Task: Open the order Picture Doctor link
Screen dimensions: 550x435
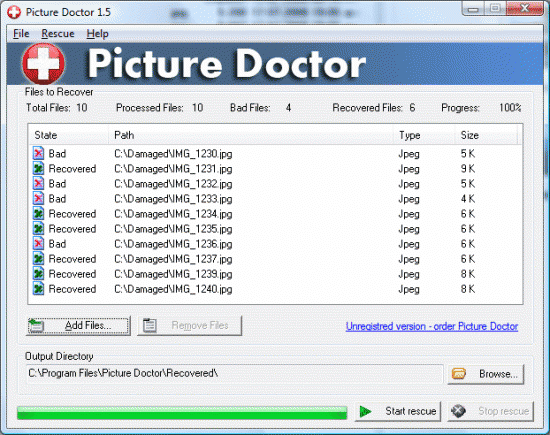Action: [x=432, y=326]
